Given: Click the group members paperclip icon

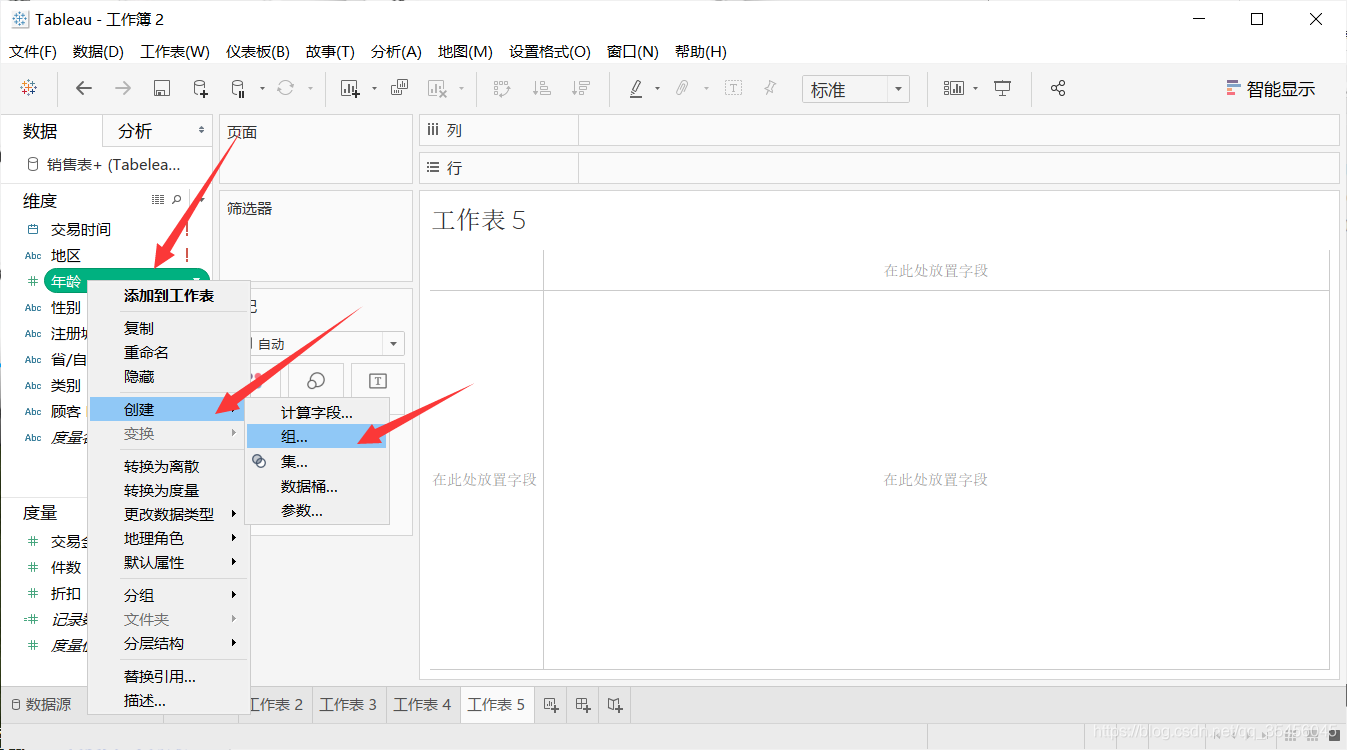Looking at the screenshot, I should click(682, 88).
